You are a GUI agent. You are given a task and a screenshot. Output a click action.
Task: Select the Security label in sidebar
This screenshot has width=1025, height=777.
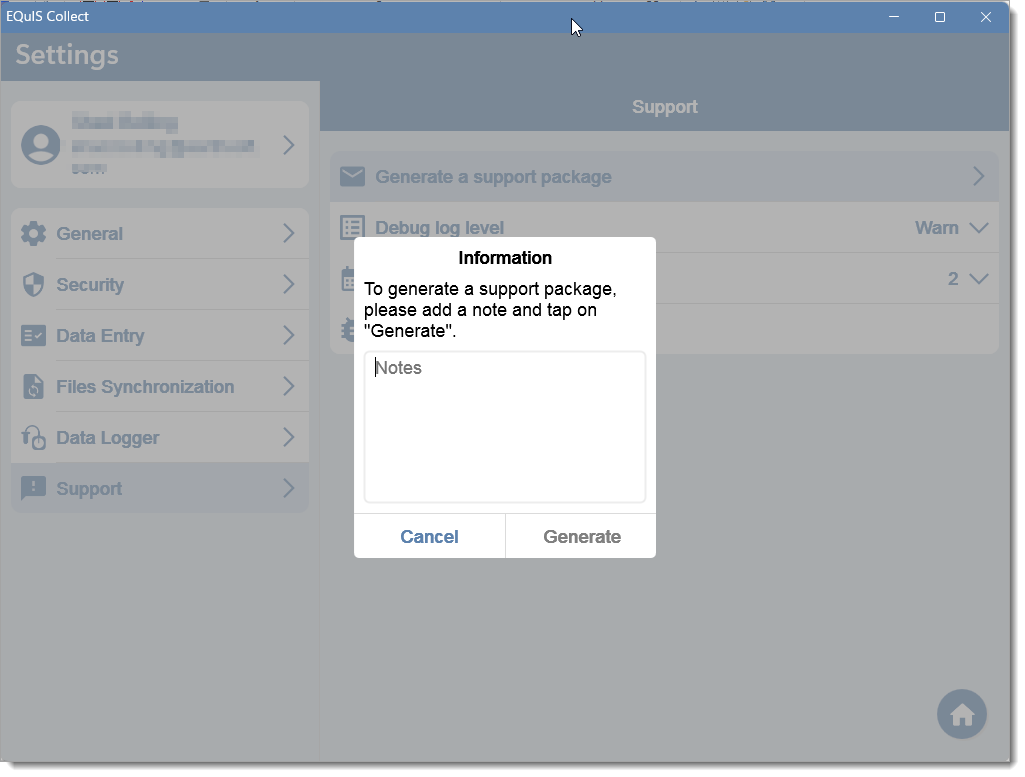click(90, 285)
